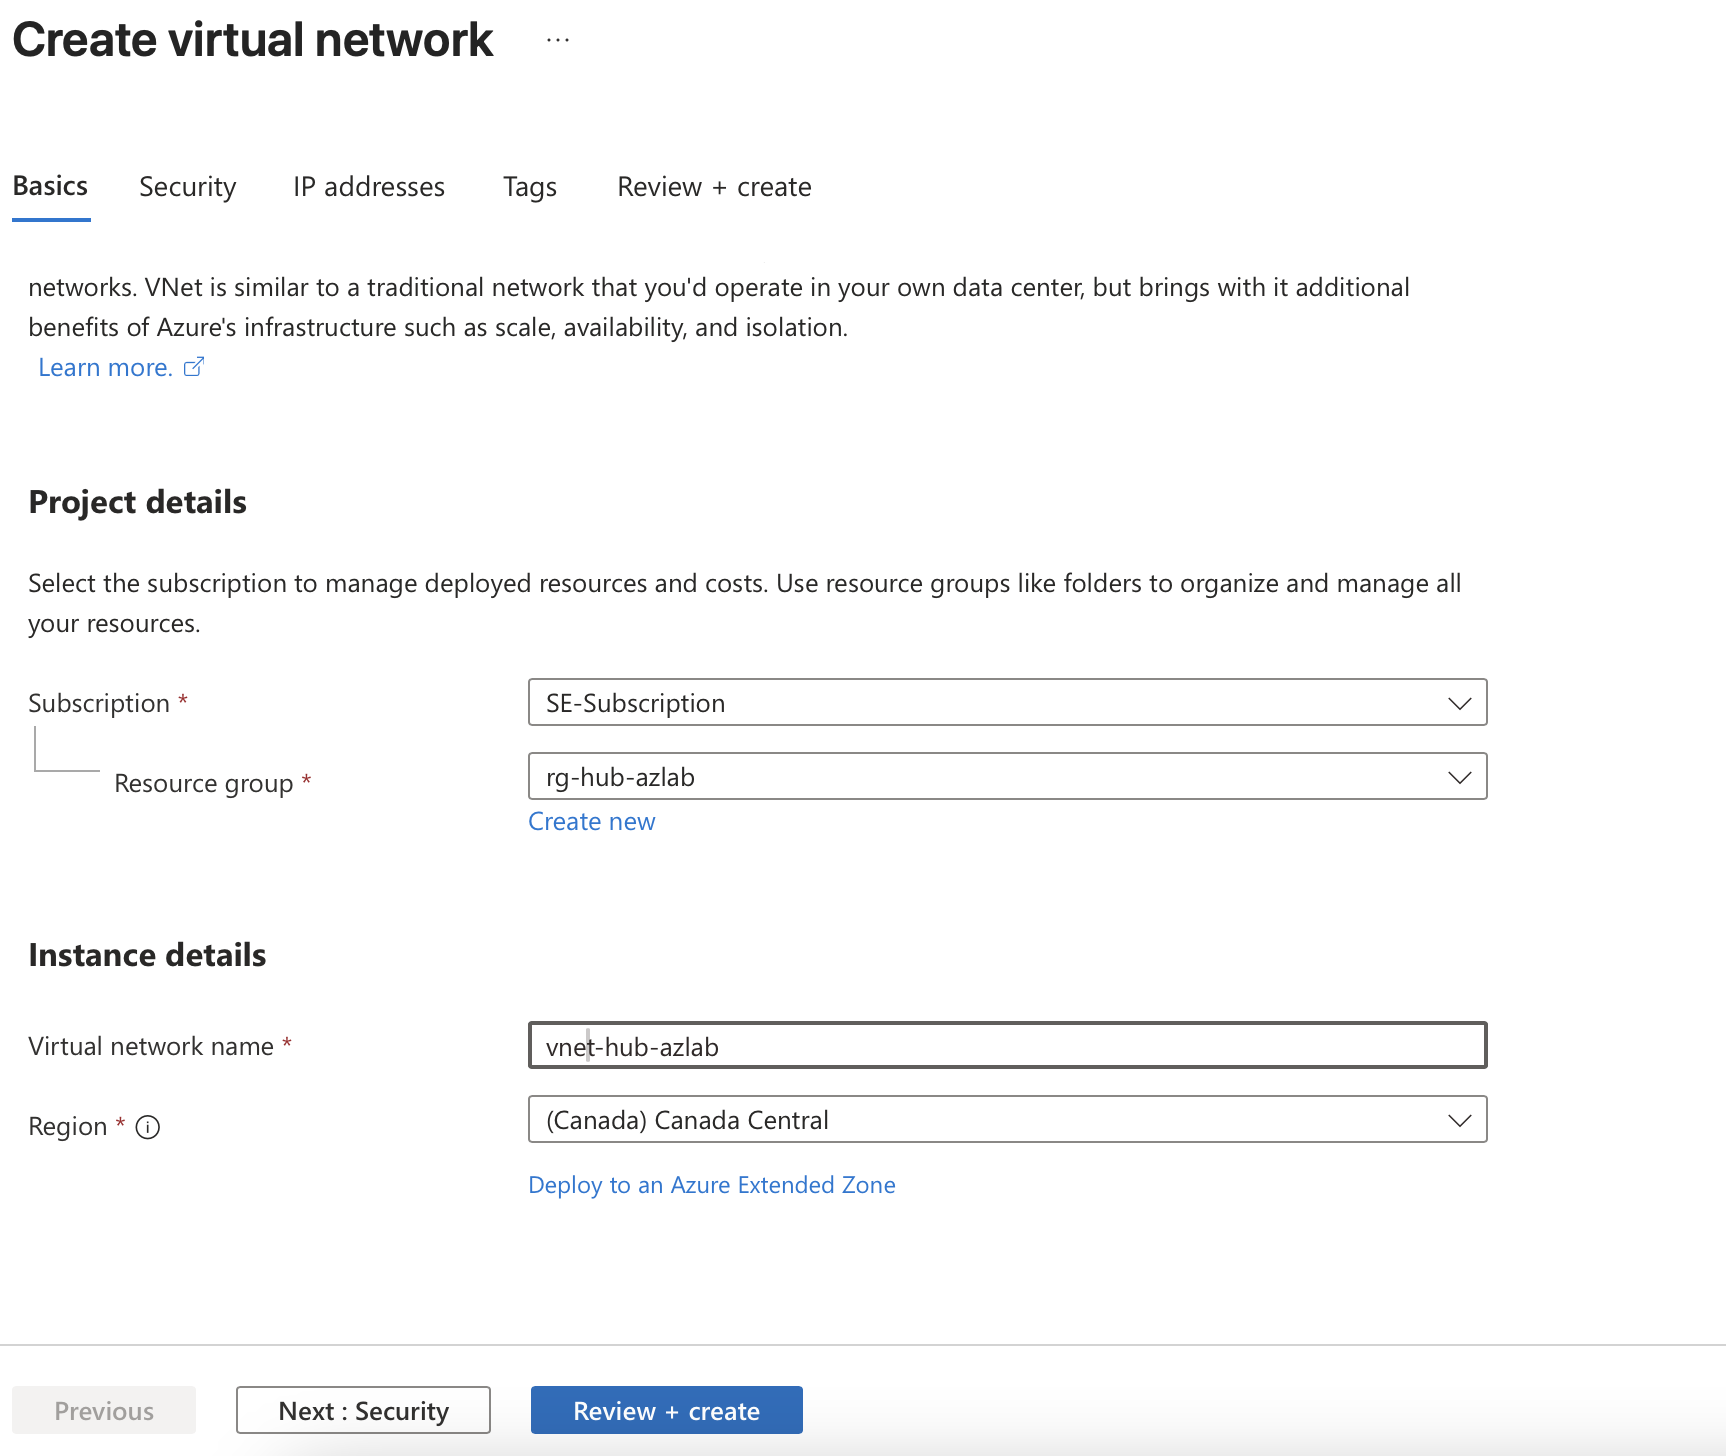Expand the rg-hub-azlab resource group dropdown
1726x1456 pixels.
[x=1007, y=776]
